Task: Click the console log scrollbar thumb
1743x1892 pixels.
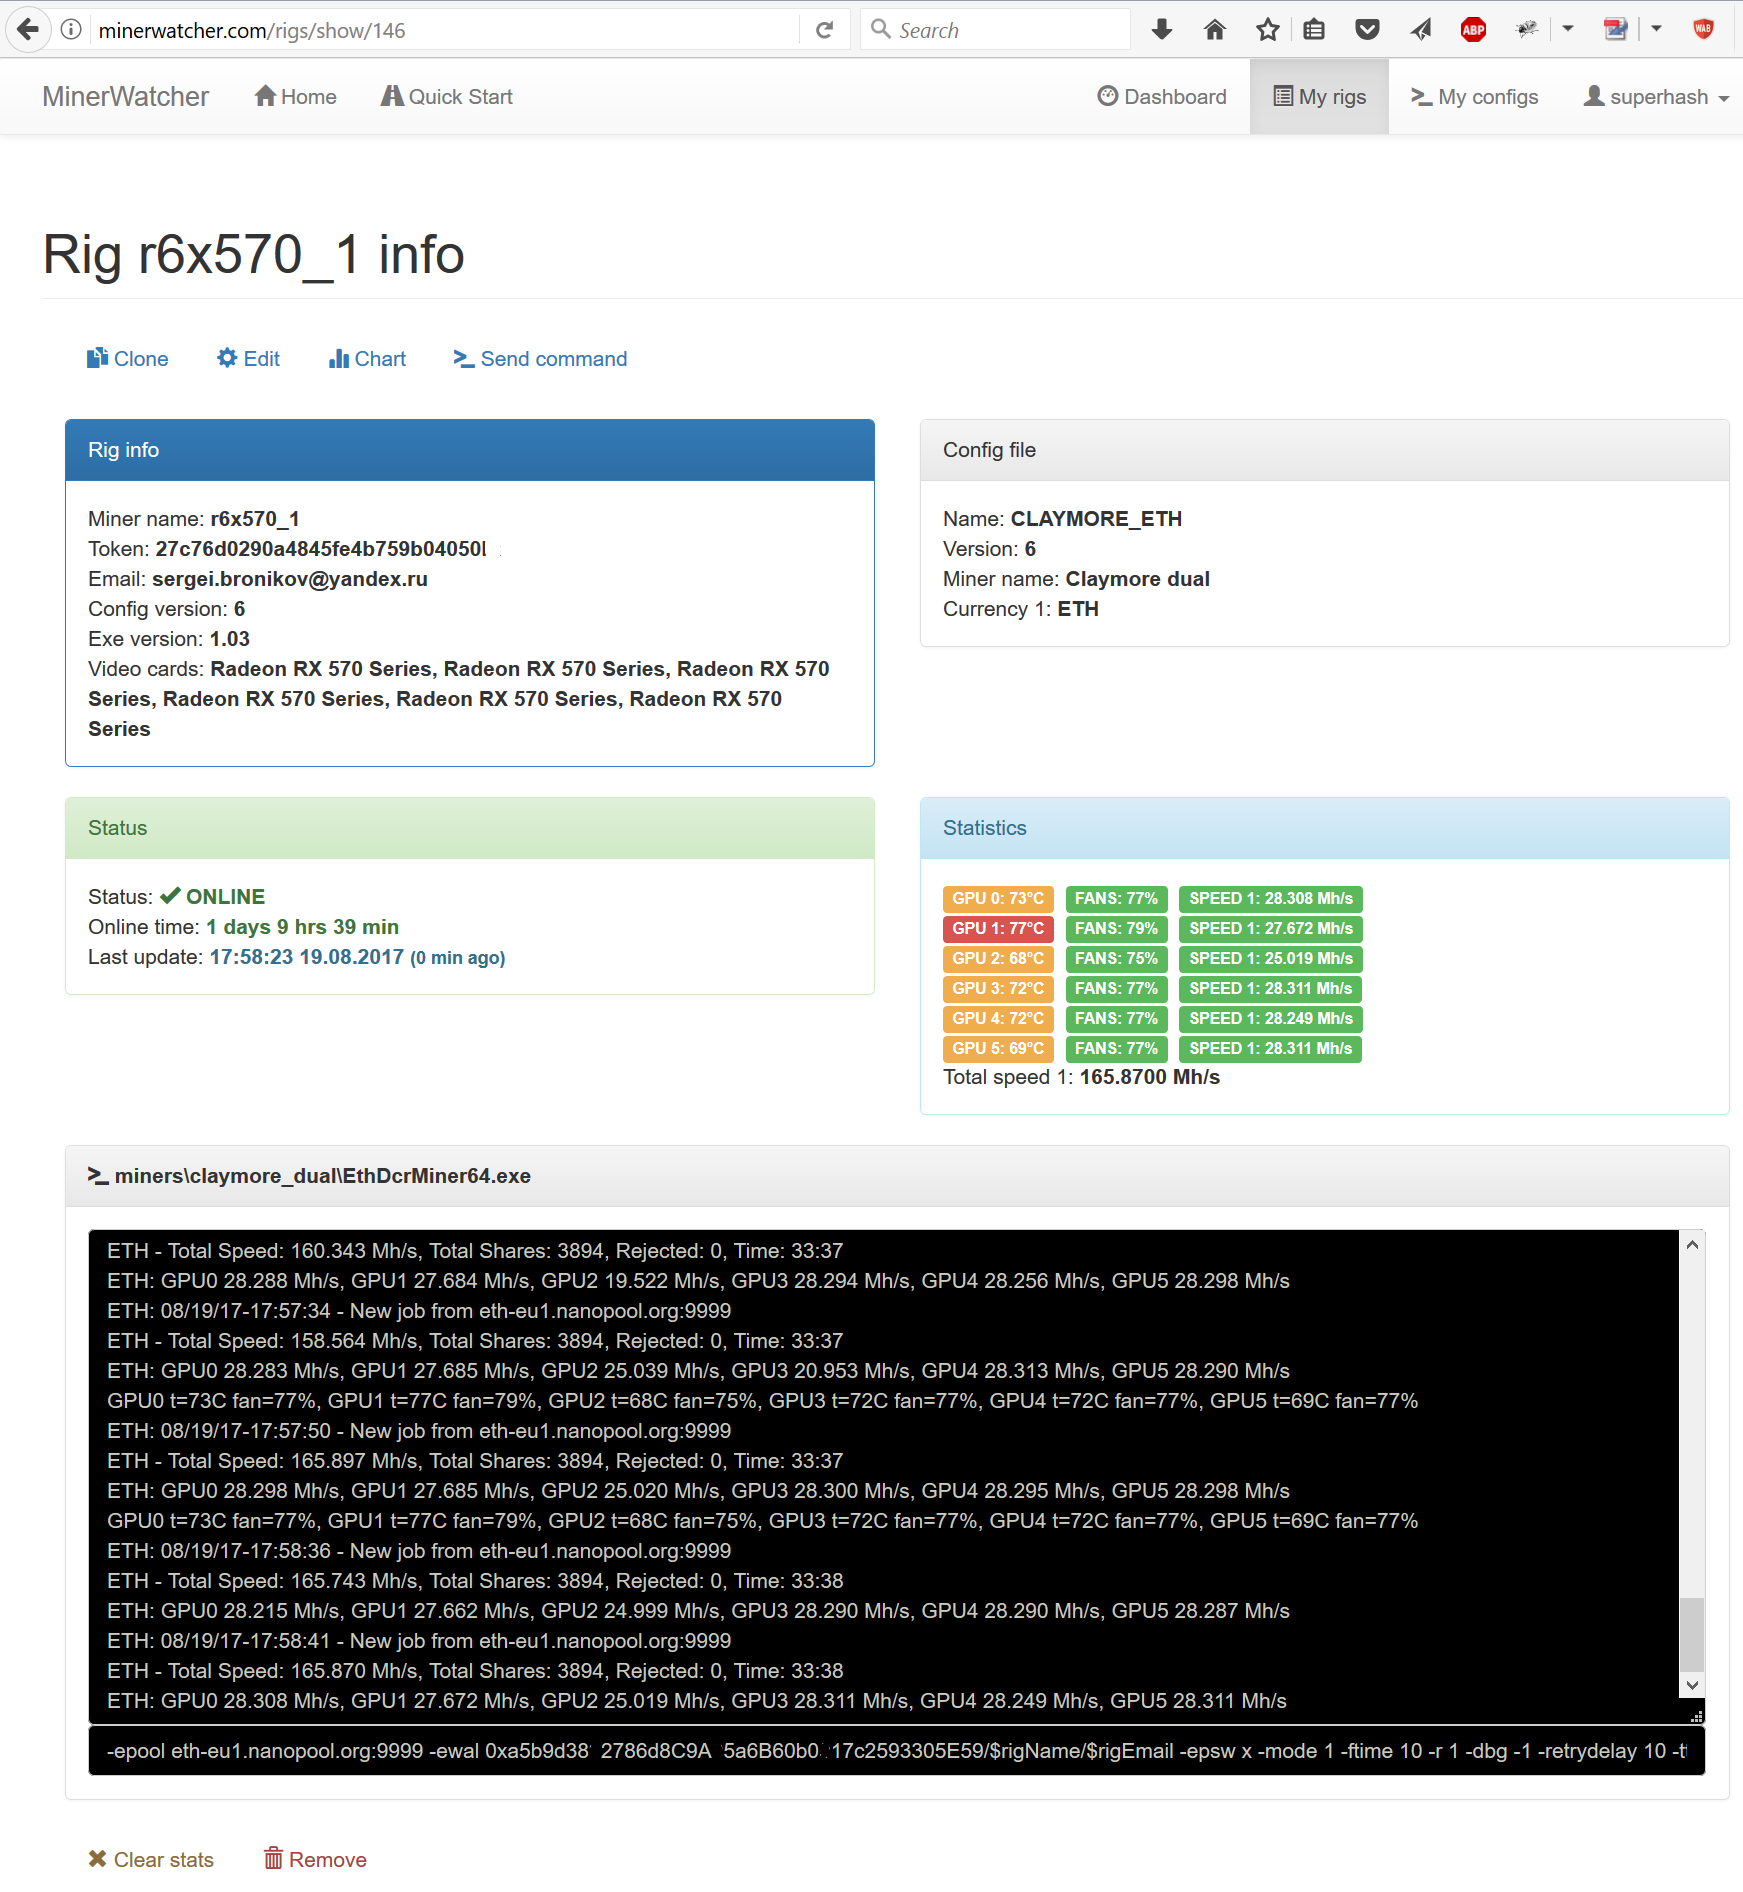Action: click(1692, 1634)
